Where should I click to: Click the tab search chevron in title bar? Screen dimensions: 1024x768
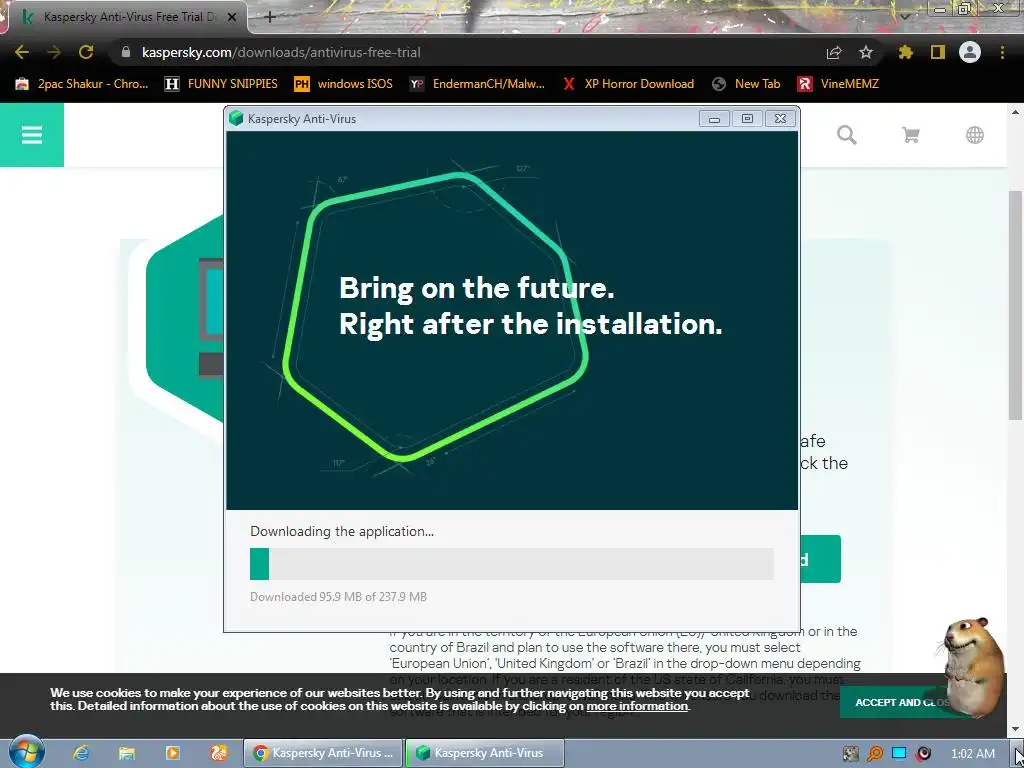click(x=904, y=16)
